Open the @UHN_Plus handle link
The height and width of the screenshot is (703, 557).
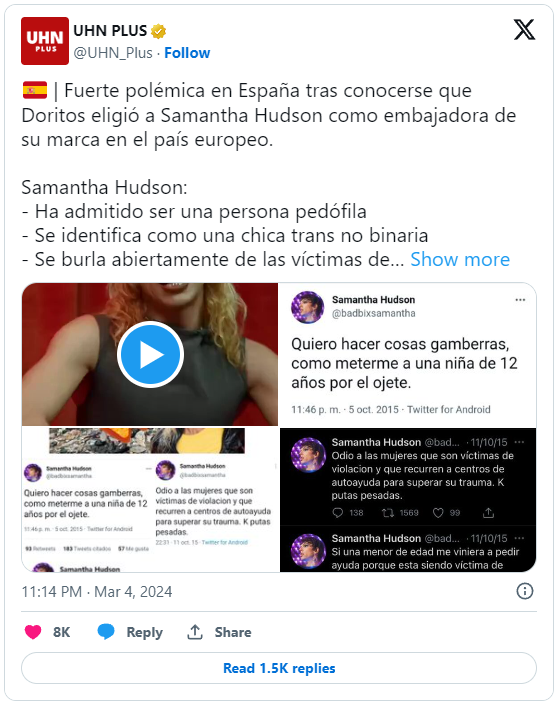113,53
